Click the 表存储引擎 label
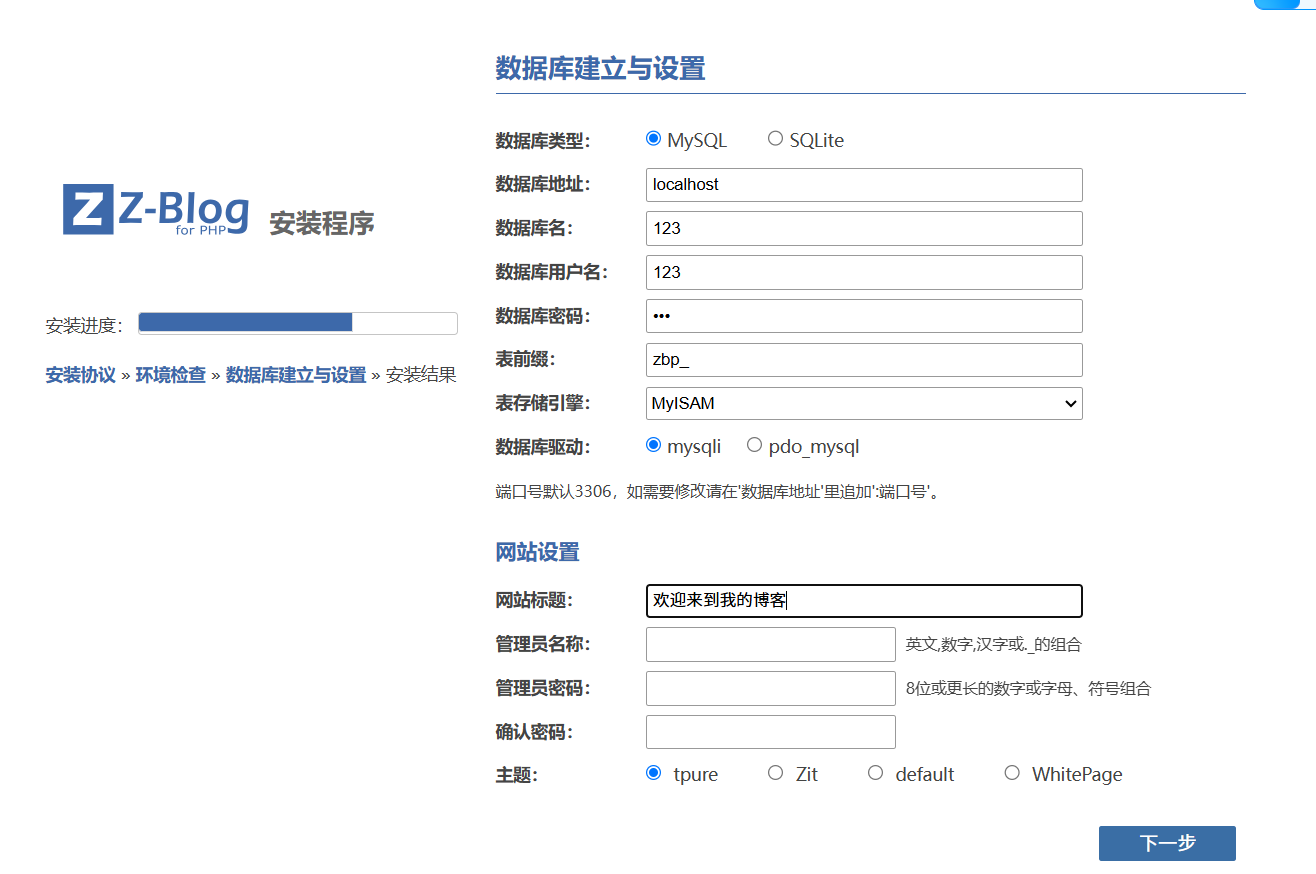The height and width of the screenshot is (874, 1316). tap(543, 403)
